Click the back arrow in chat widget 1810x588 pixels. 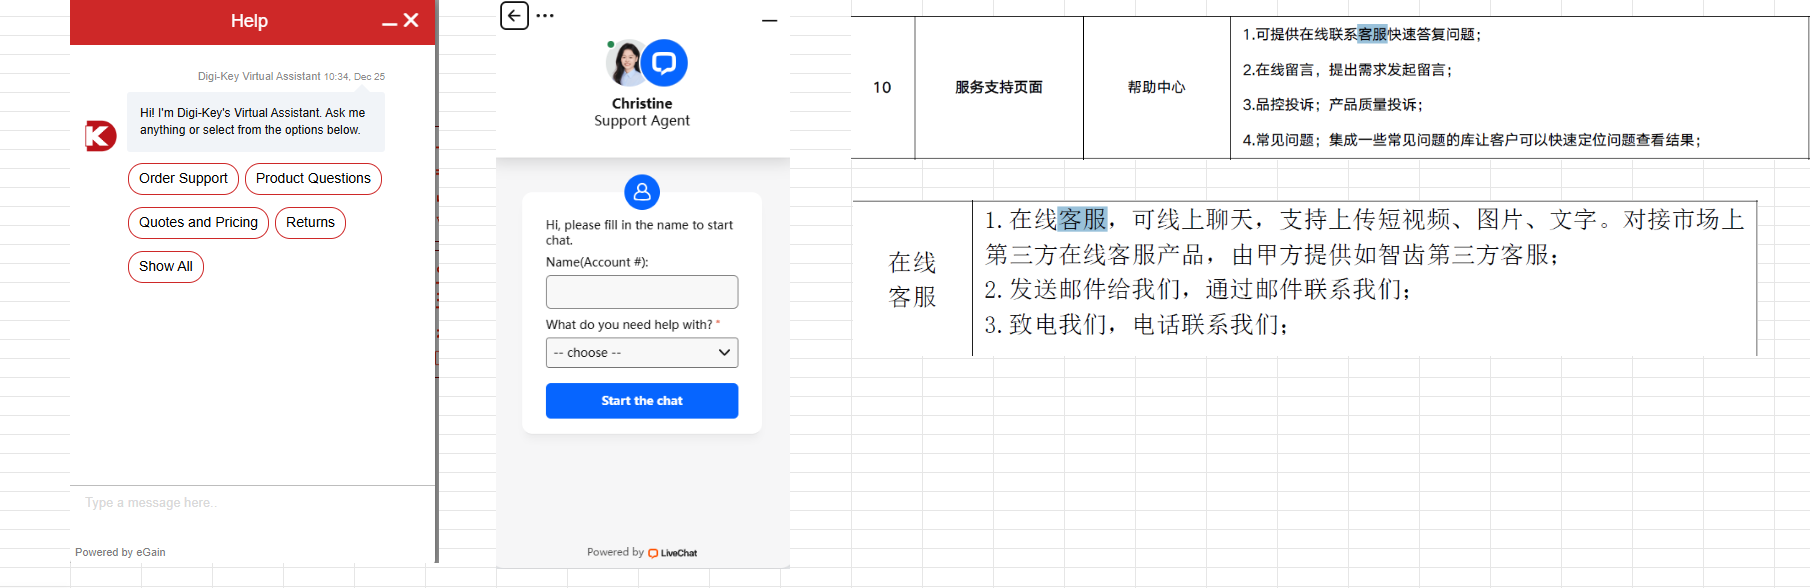[x=514, y=16]
